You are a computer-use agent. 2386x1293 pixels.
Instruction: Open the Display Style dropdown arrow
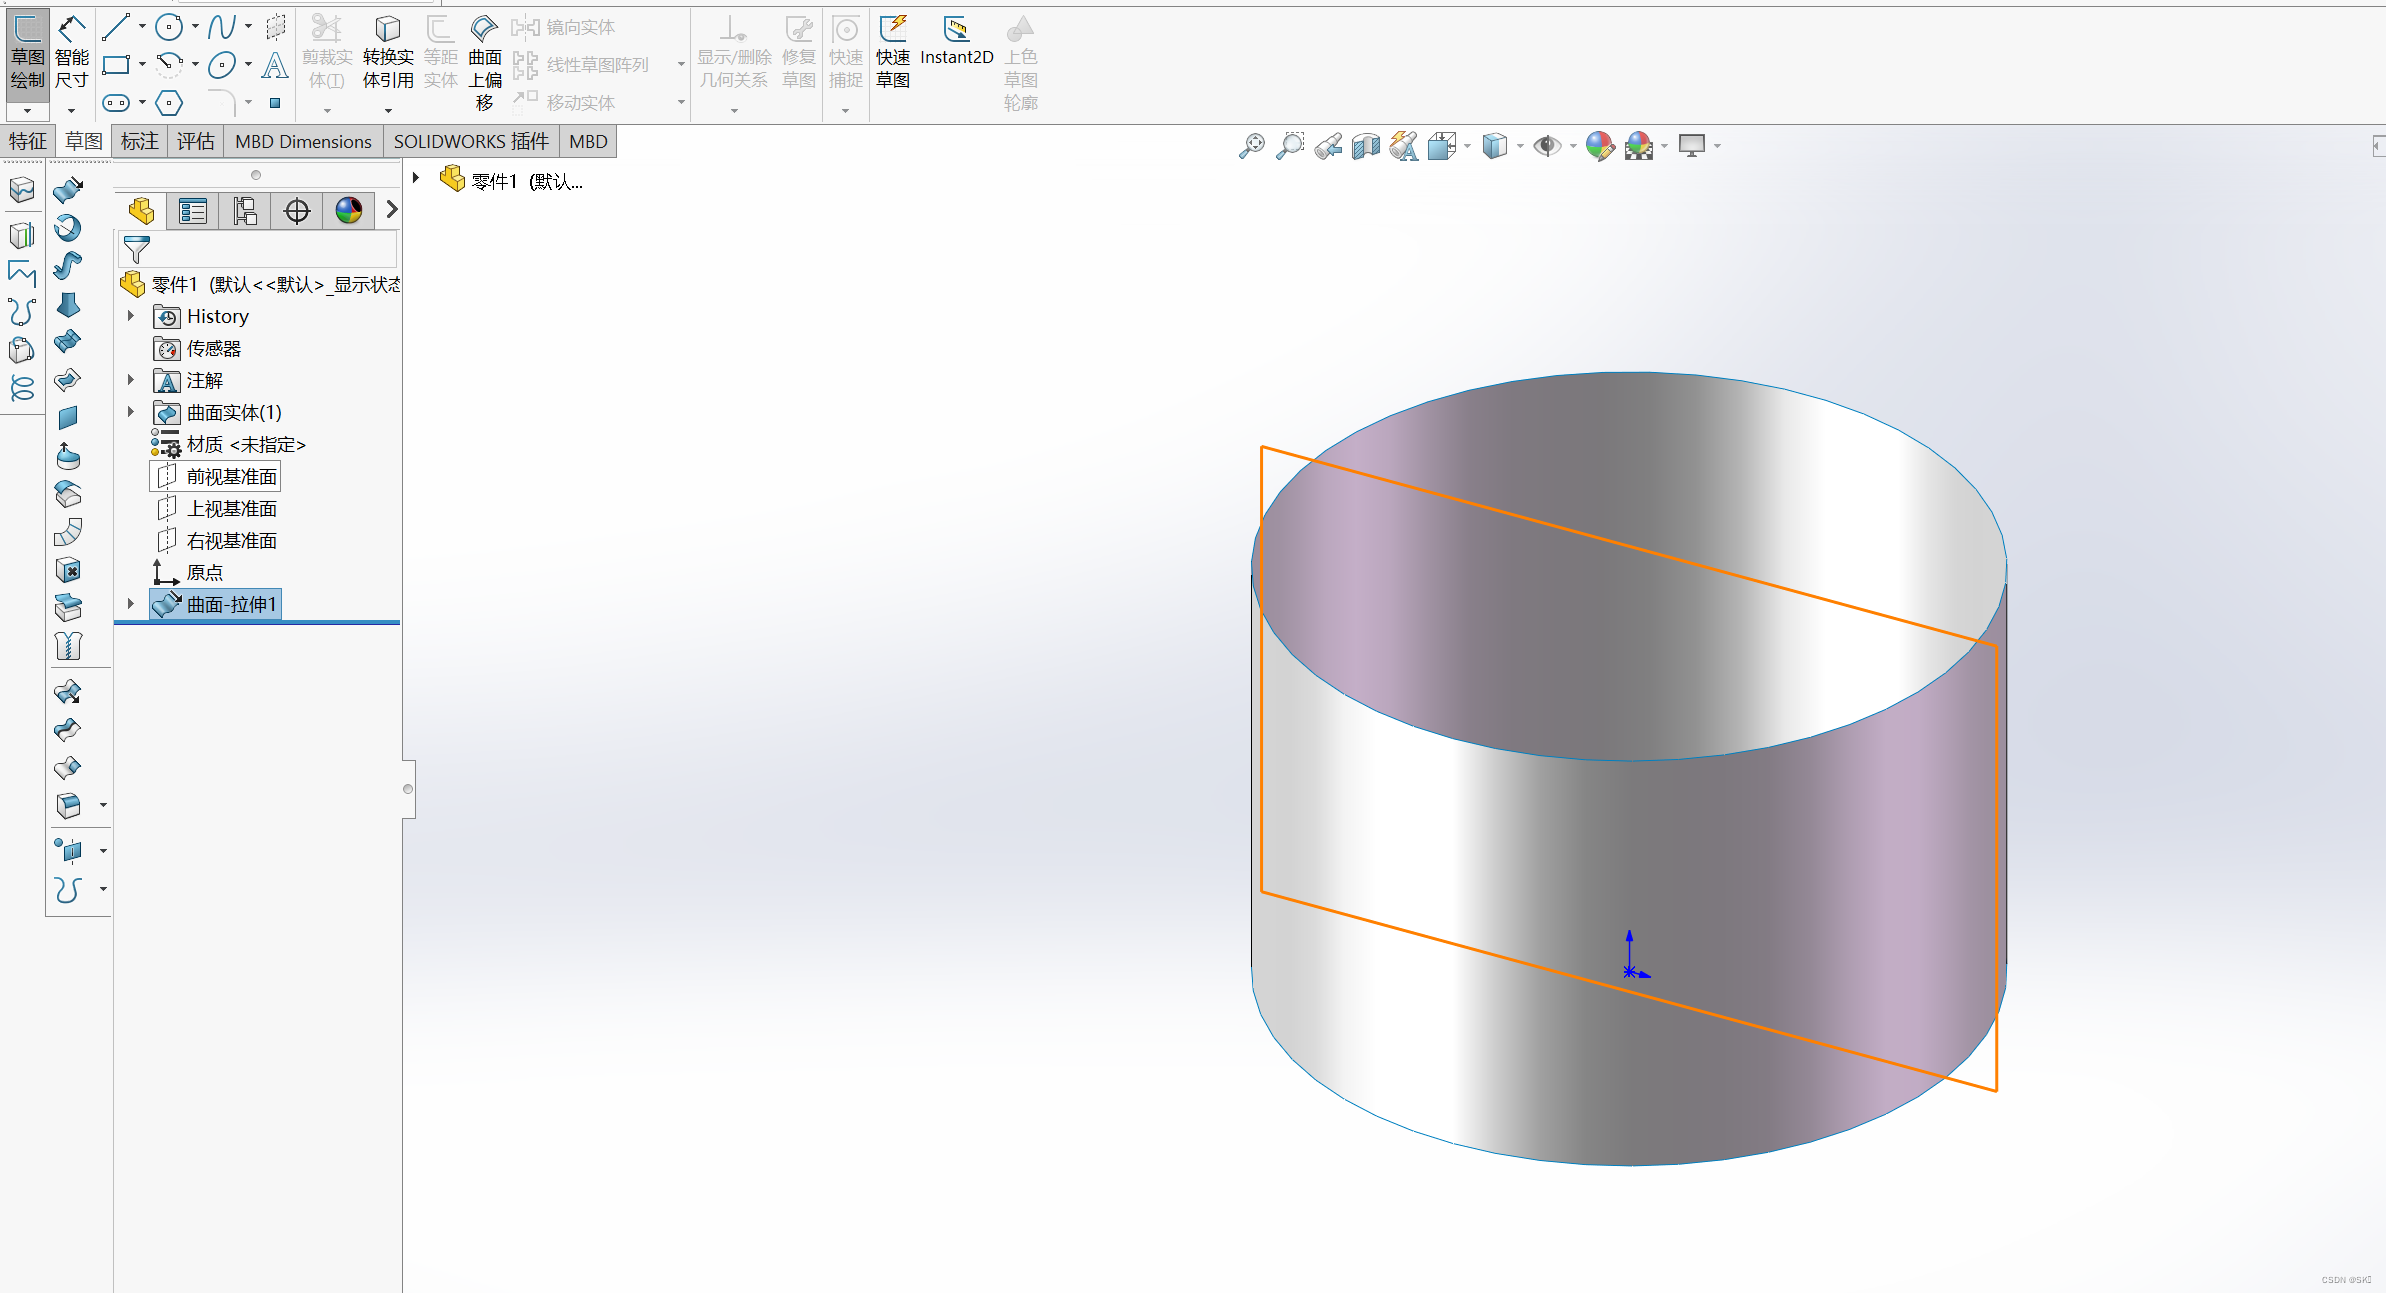click(x=1520, y=147)
